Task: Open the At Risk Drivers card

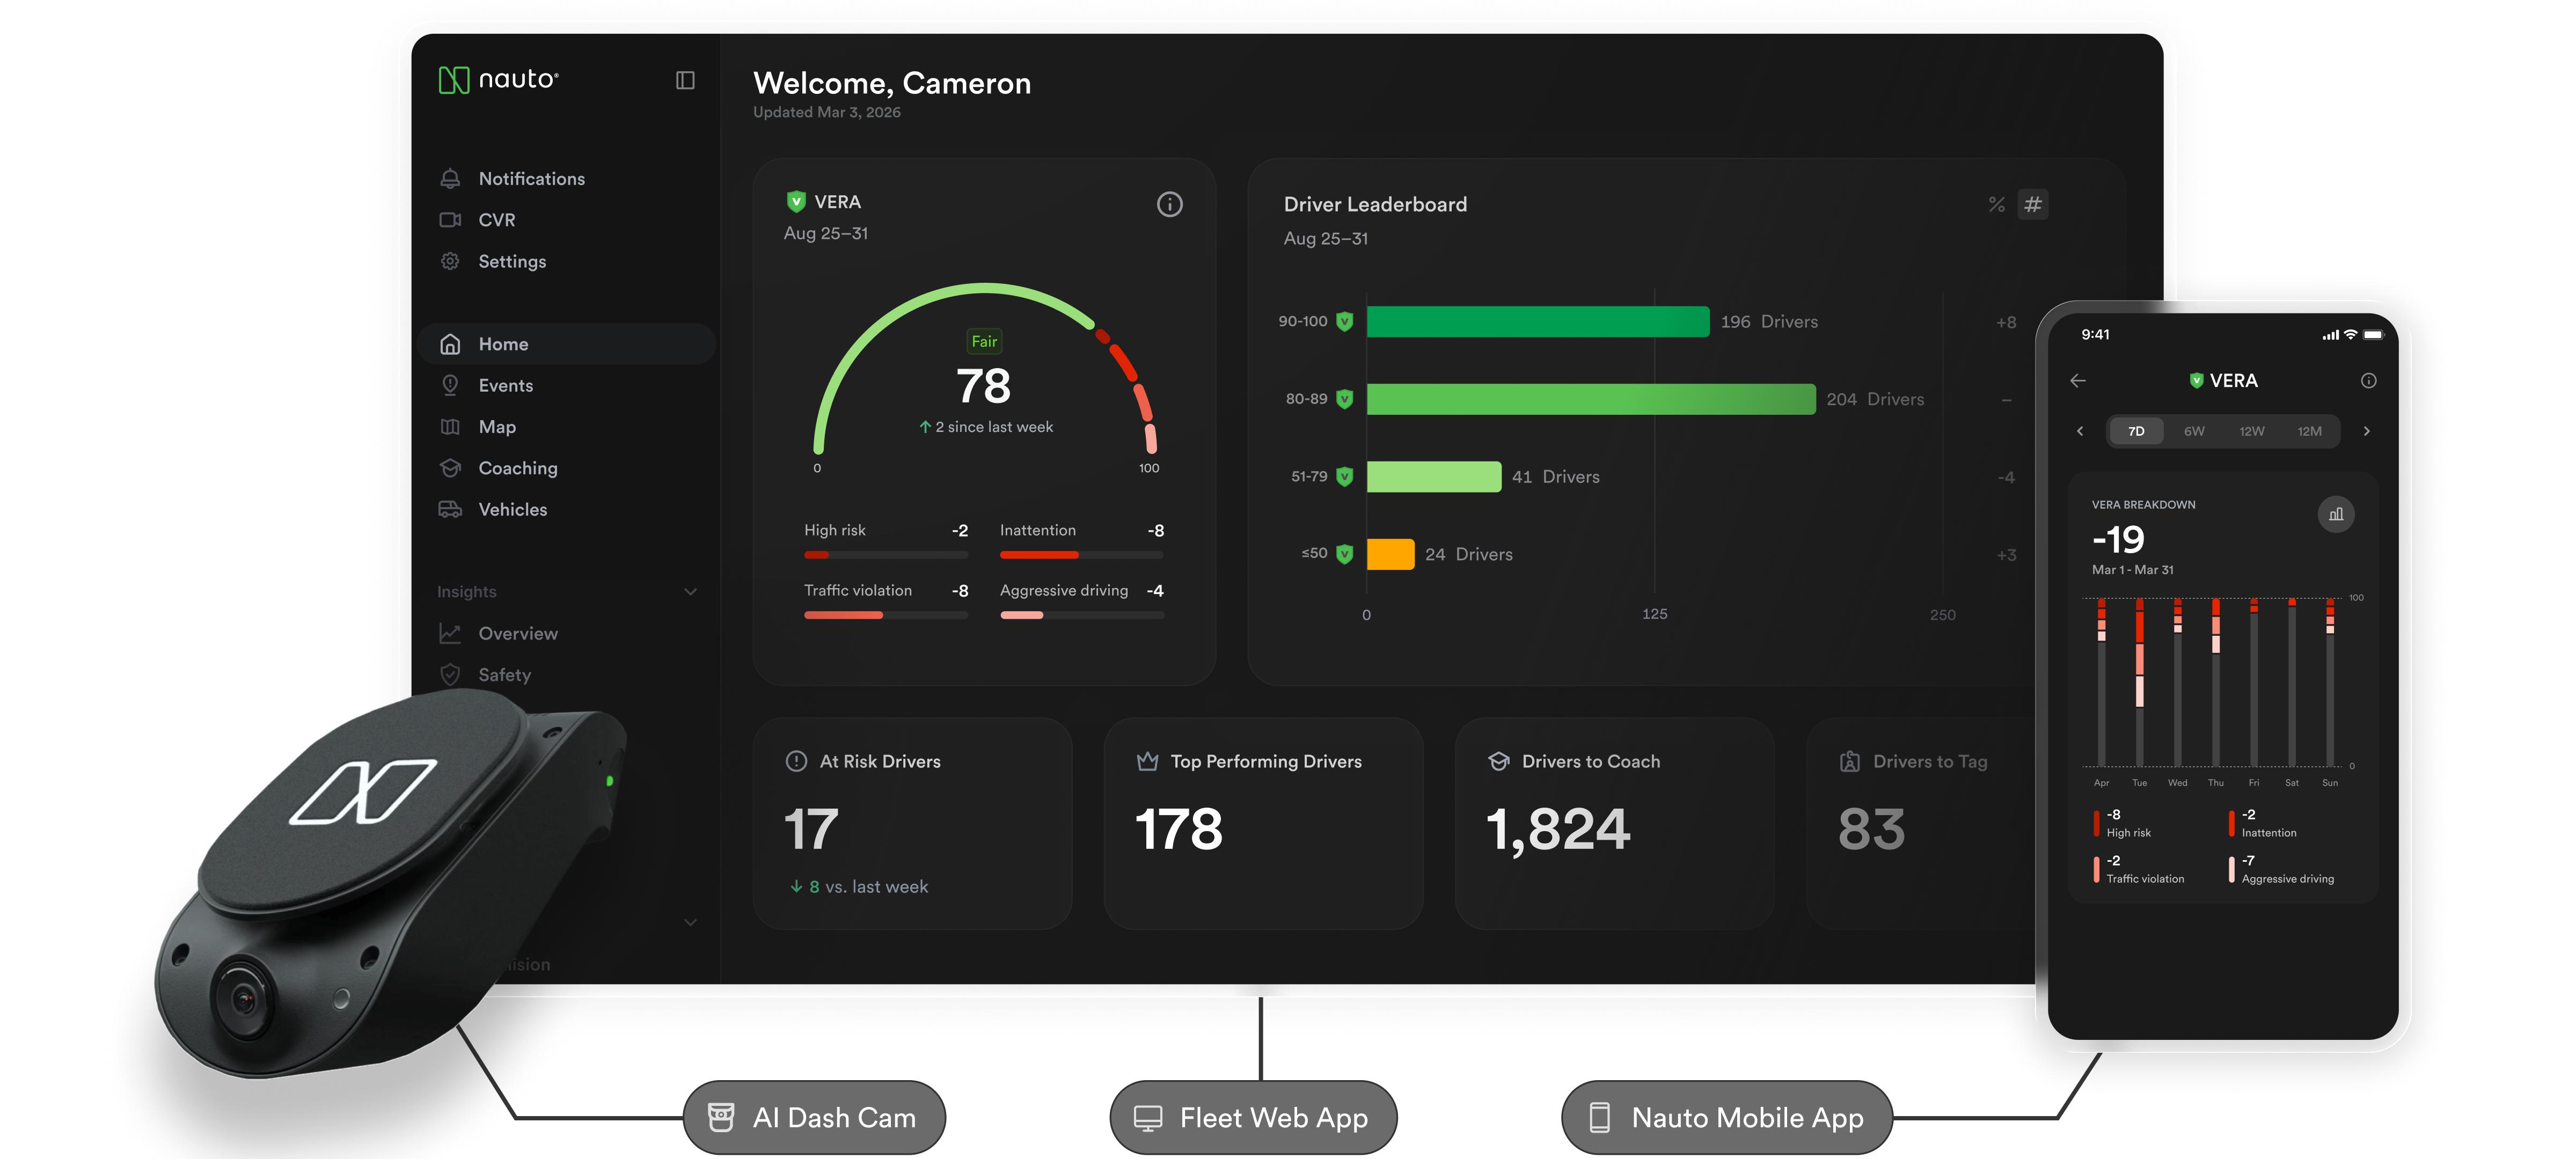Action: click(912, 823)
